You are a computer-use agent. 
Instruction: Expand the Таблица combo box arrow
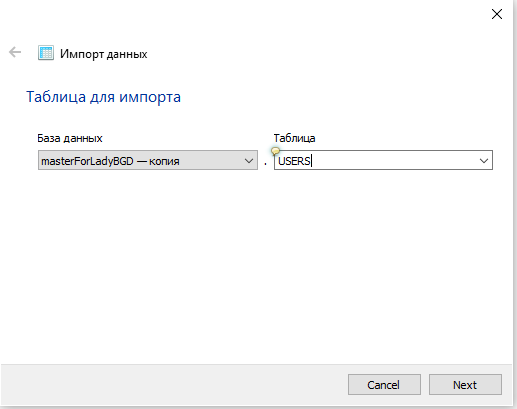pyautogui.click(x=484, y=161)
